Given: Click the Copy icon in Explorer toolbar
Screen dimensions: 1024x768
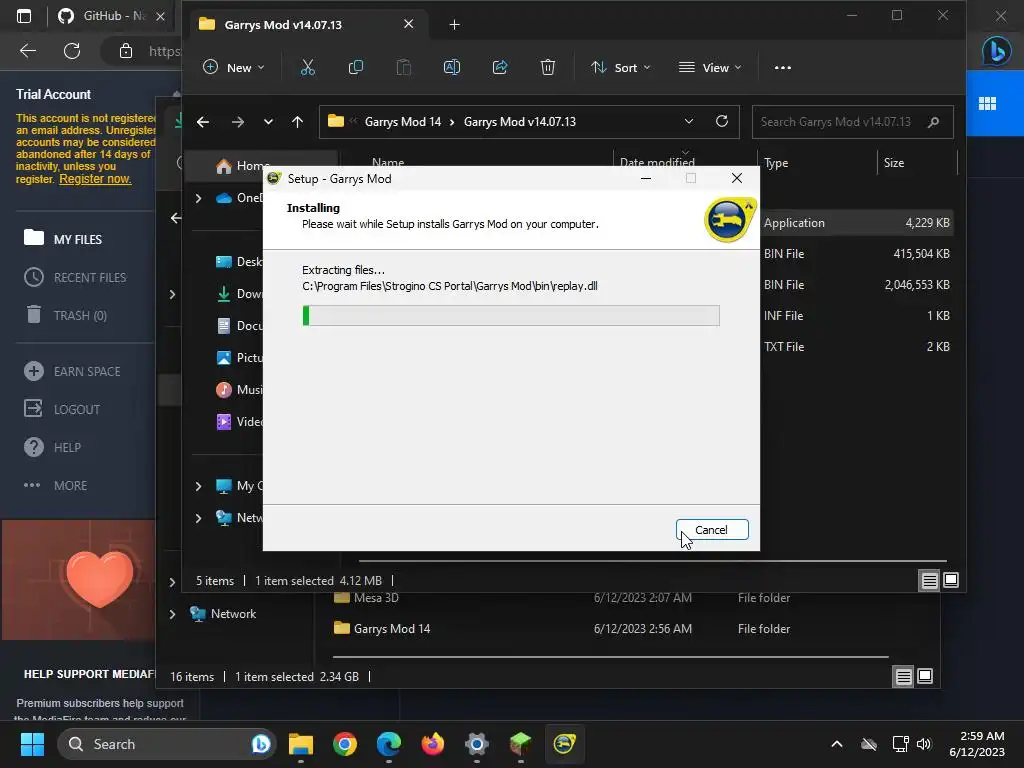Looking at the screenshot, I should (x=356, y=67).
